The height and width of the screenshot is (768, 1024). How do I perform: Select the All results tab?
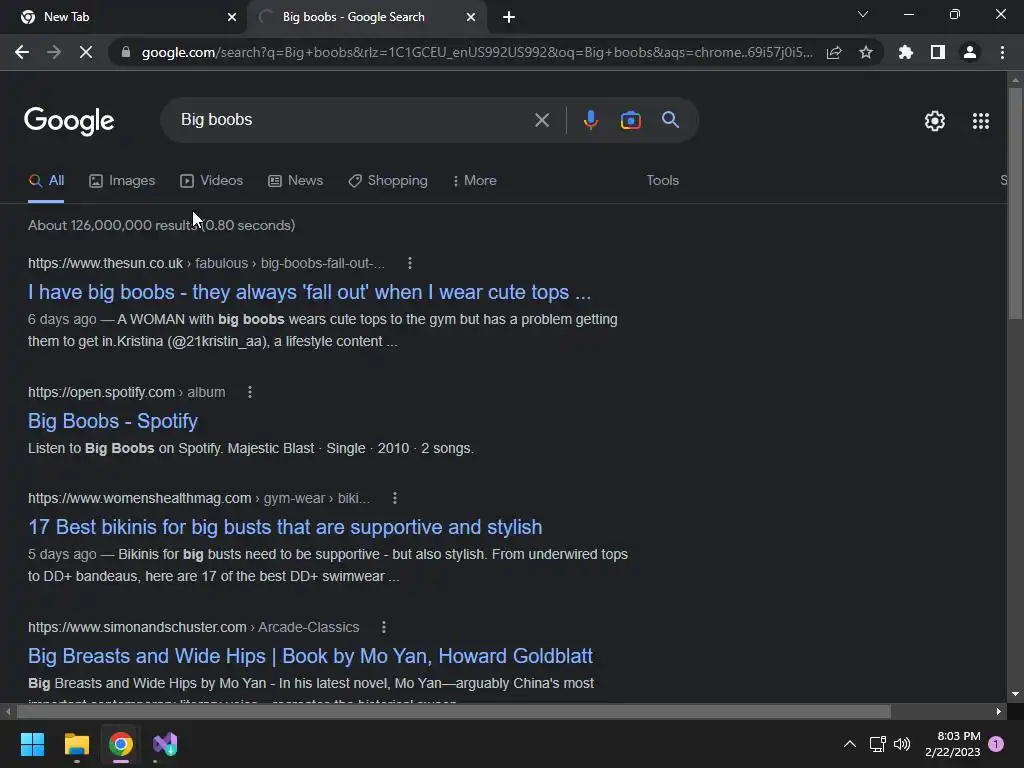click(46, 181)
